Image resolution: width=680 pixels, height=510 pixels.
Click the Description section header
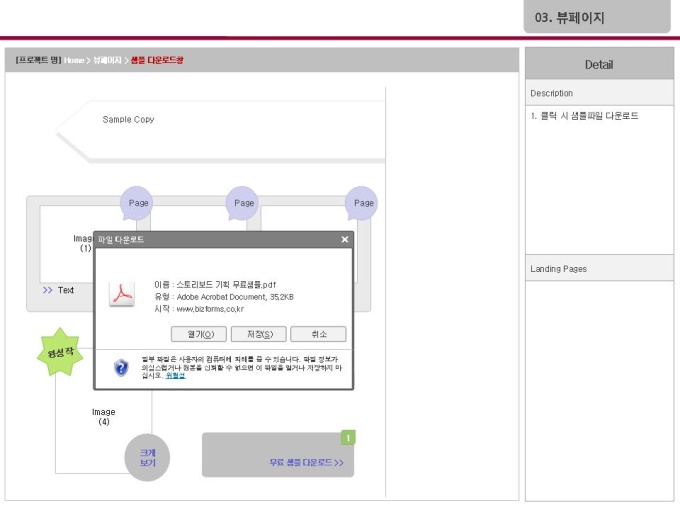point(599,93)
